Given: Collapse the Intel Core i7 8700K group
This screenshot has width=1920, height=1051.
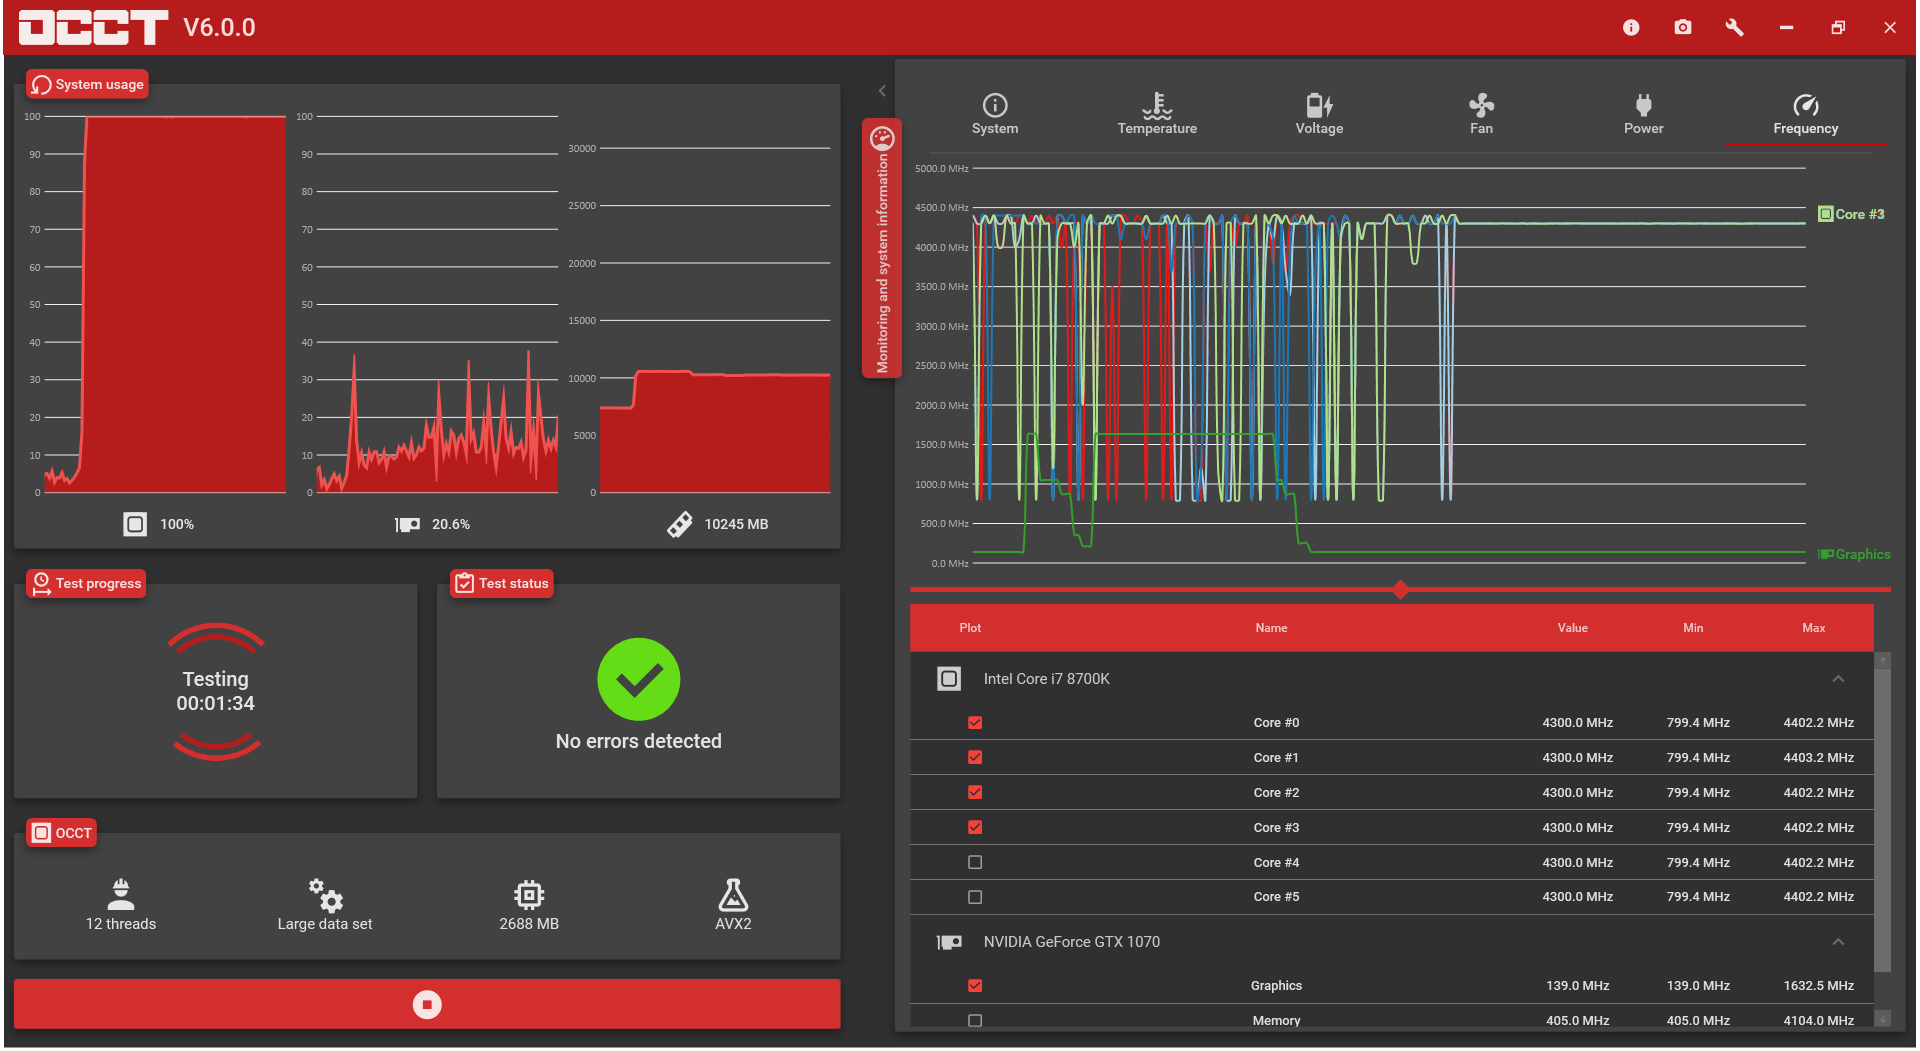Looking at the screenshot, I should (1838, 679).
